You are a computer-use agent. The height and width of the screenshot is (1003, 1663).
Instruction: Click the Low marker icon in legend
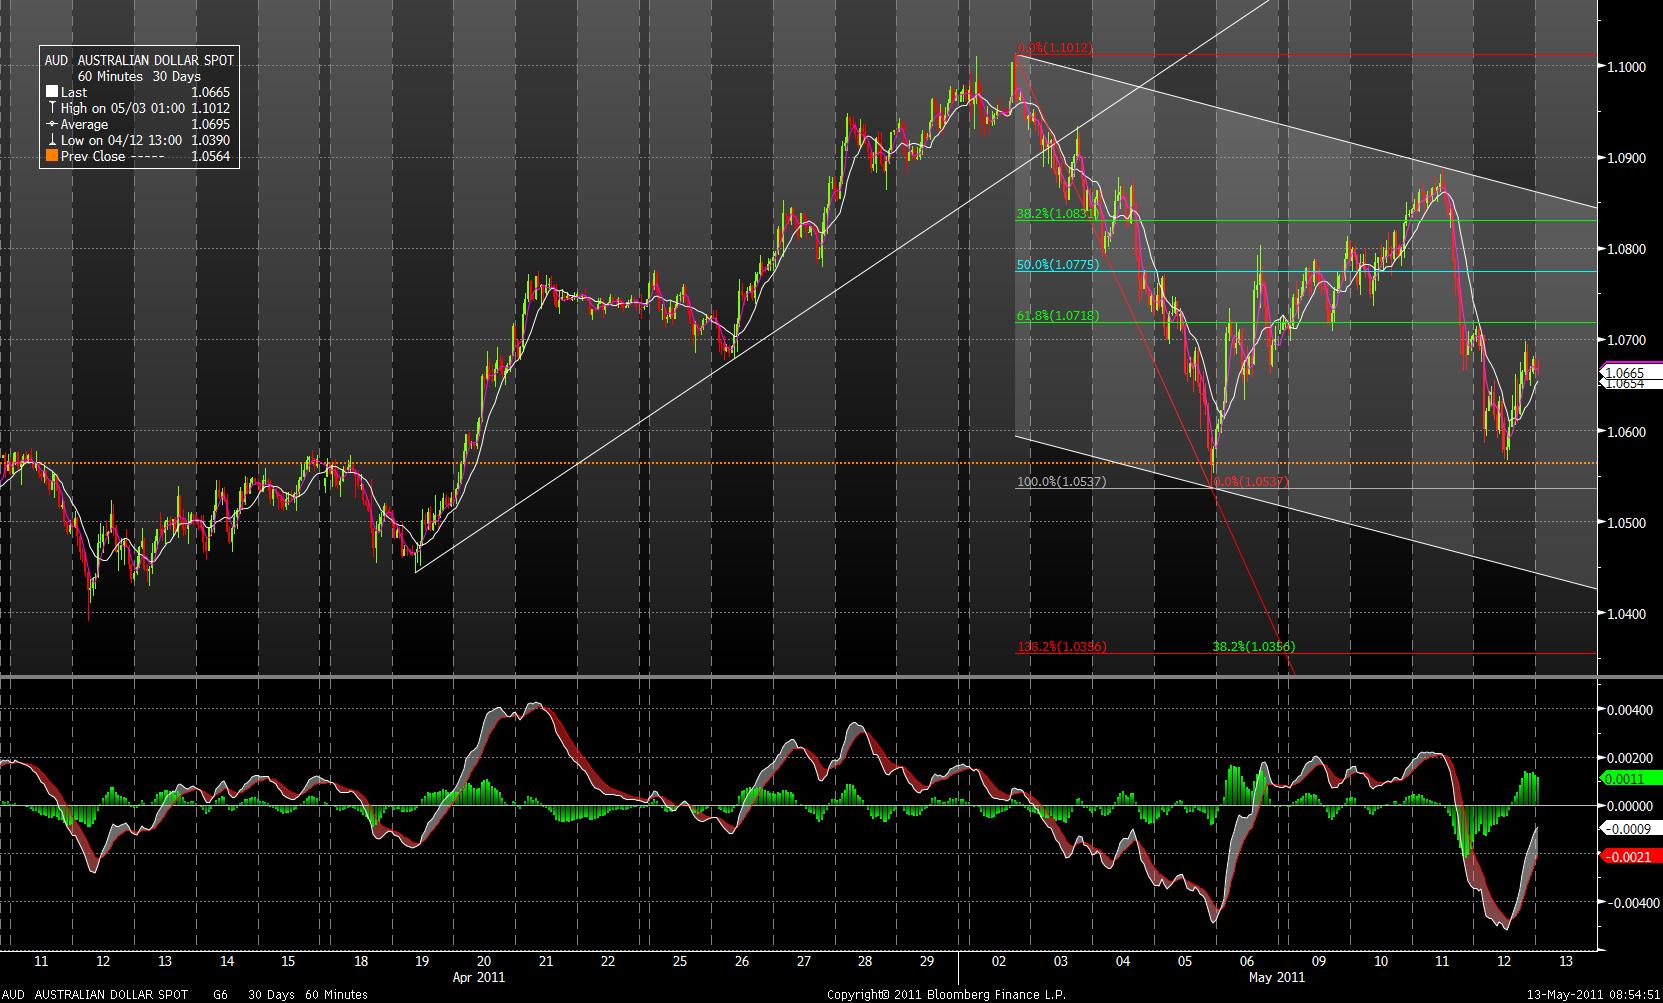(52, 140)
